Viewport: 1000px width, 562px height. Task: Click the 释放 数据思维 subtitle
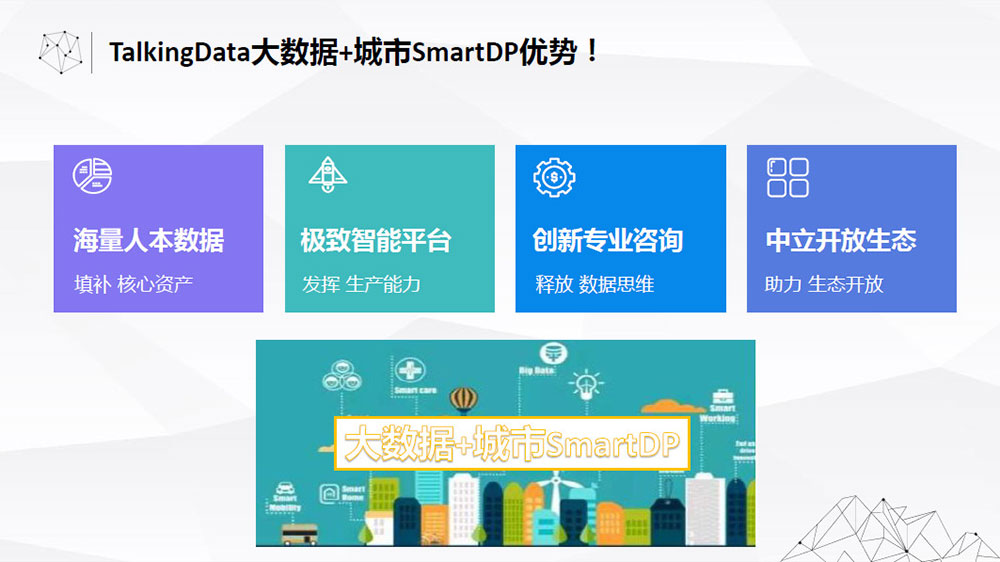(594, 284)
